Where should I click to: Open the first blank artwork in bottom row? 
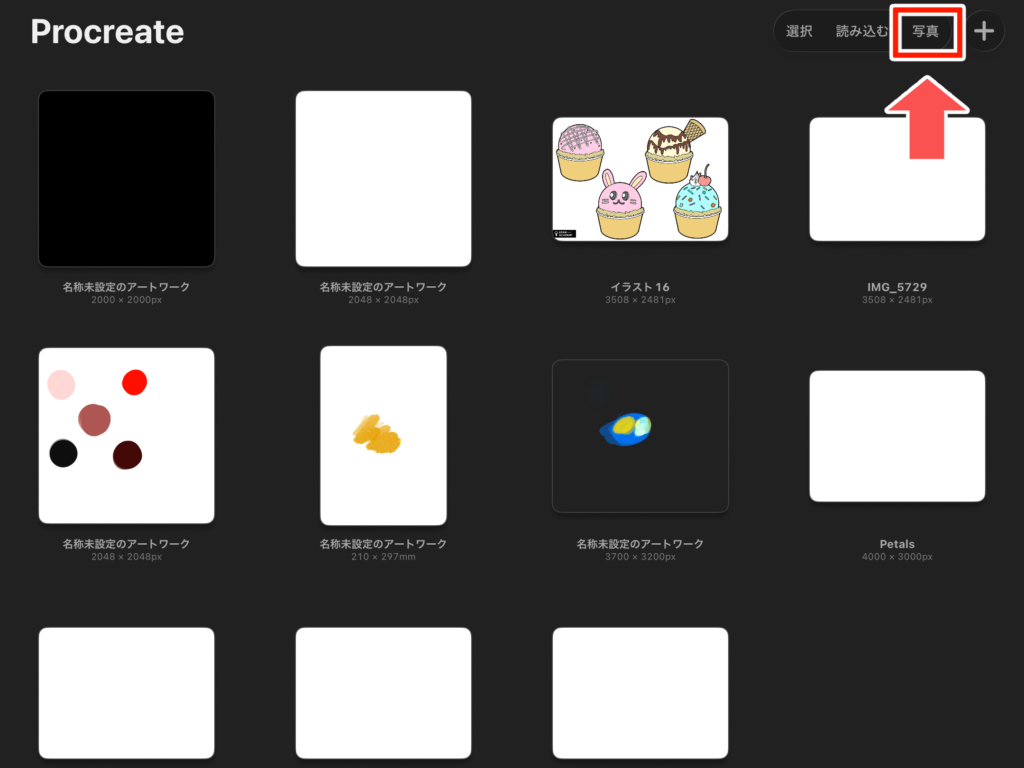(x=126, y=692)
